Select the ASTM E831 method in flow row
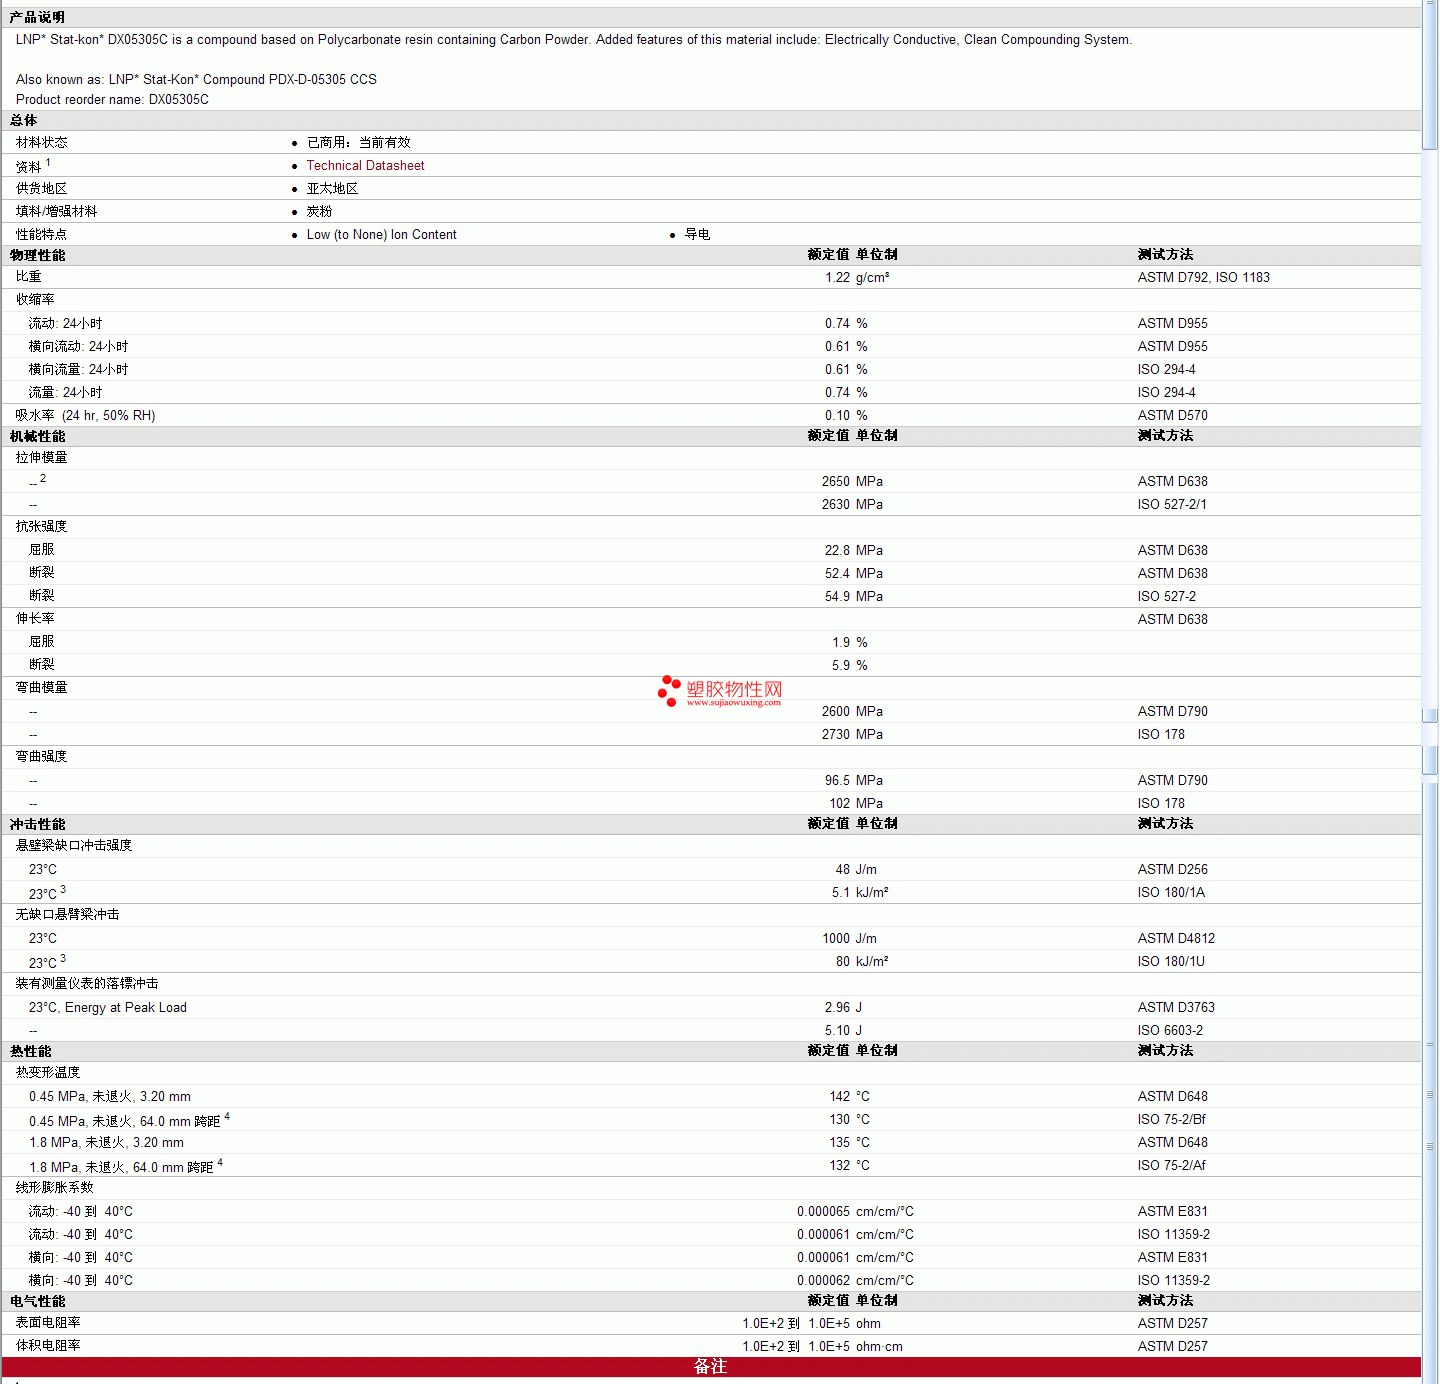 click(1172, 1212)
